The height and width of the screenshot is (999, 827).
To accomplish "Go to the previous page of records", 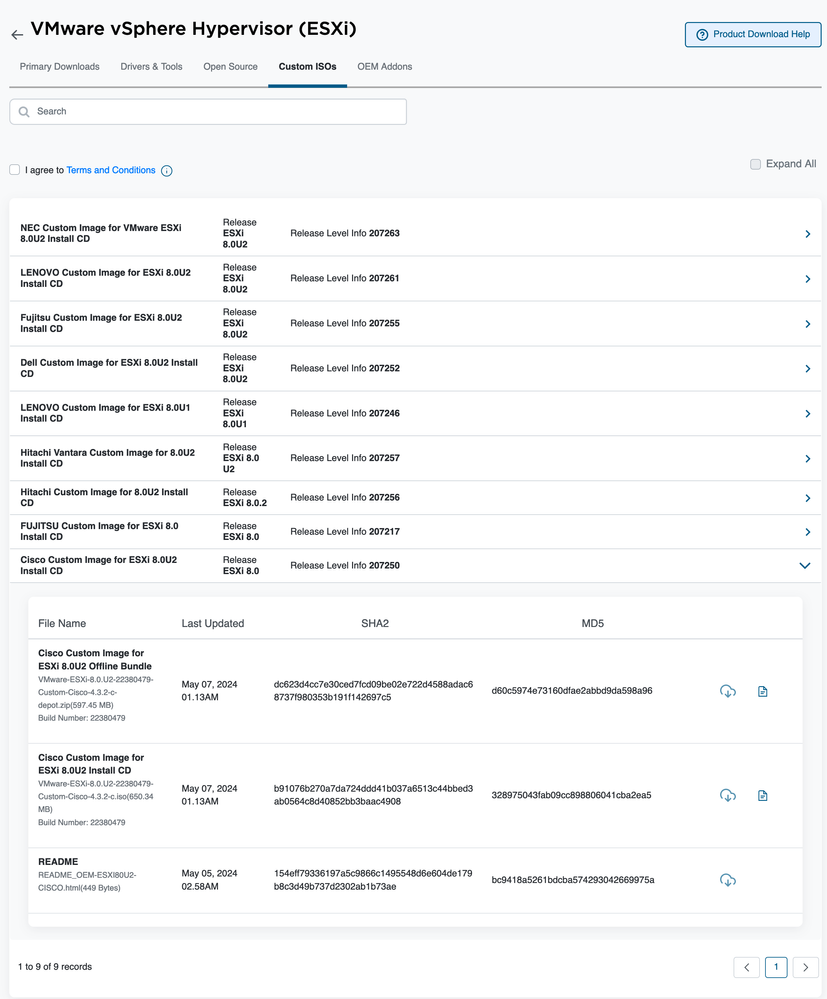I will tap(746, 967).
